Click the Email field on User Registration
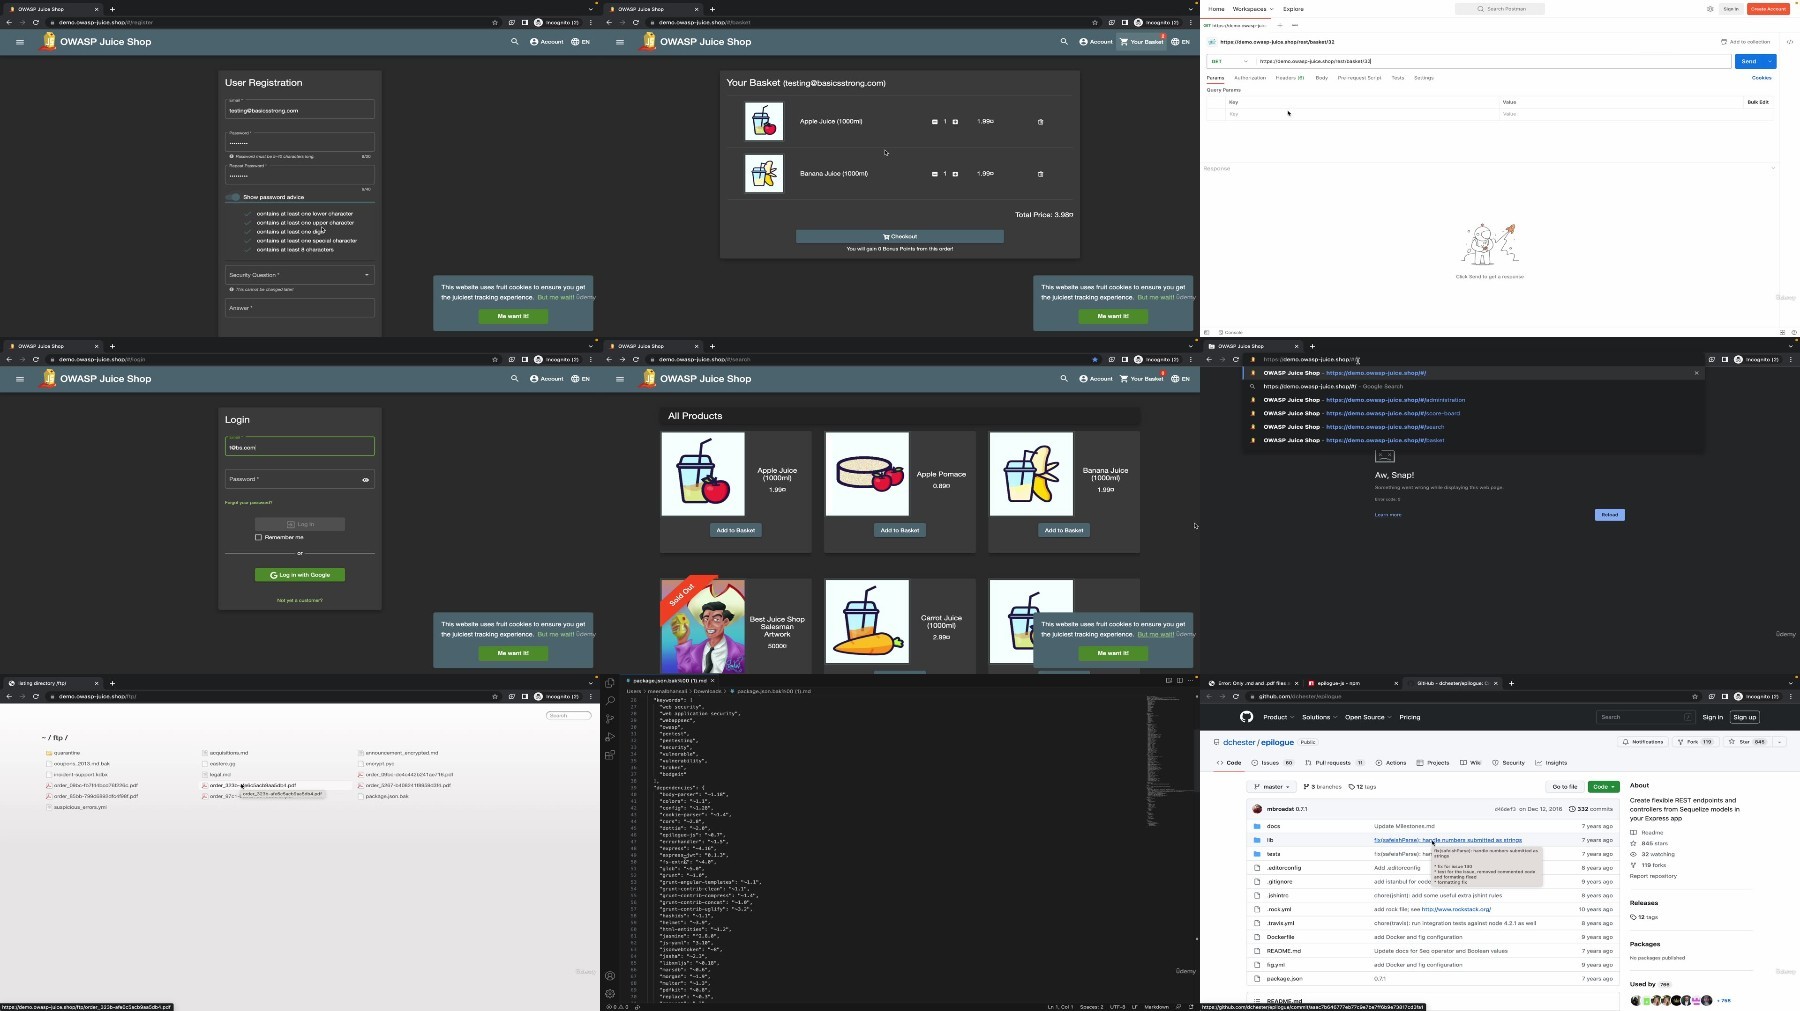This screenshot has width=1800, height=1011. (300, 108)
